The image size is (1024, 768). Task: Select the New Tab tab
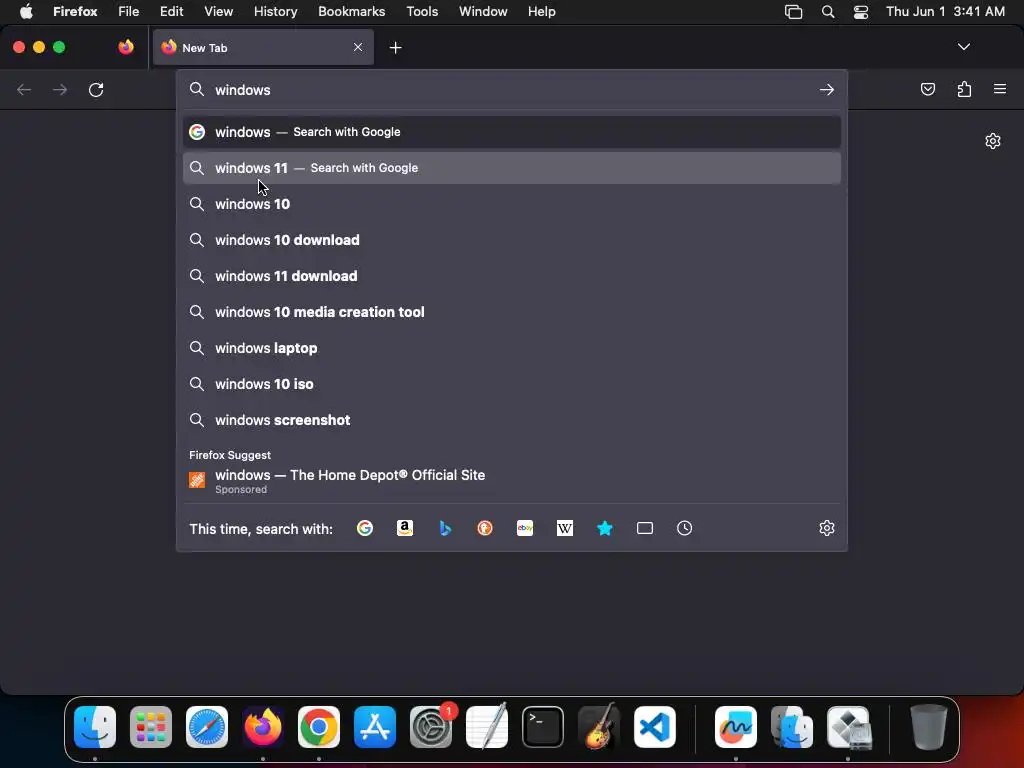tap(263, 47)
